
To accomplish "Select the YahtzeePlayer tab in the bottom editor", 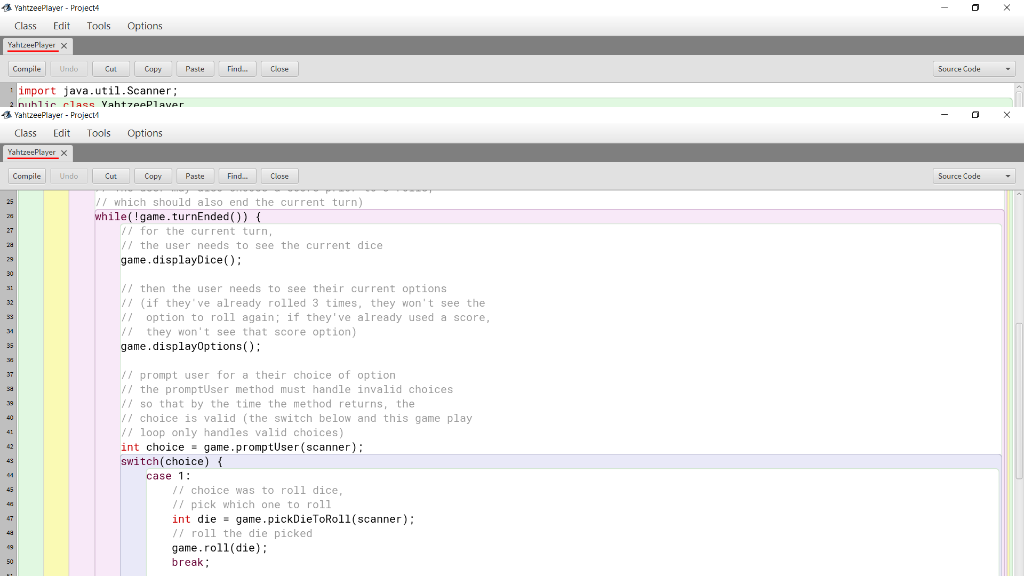I will 30,152.
